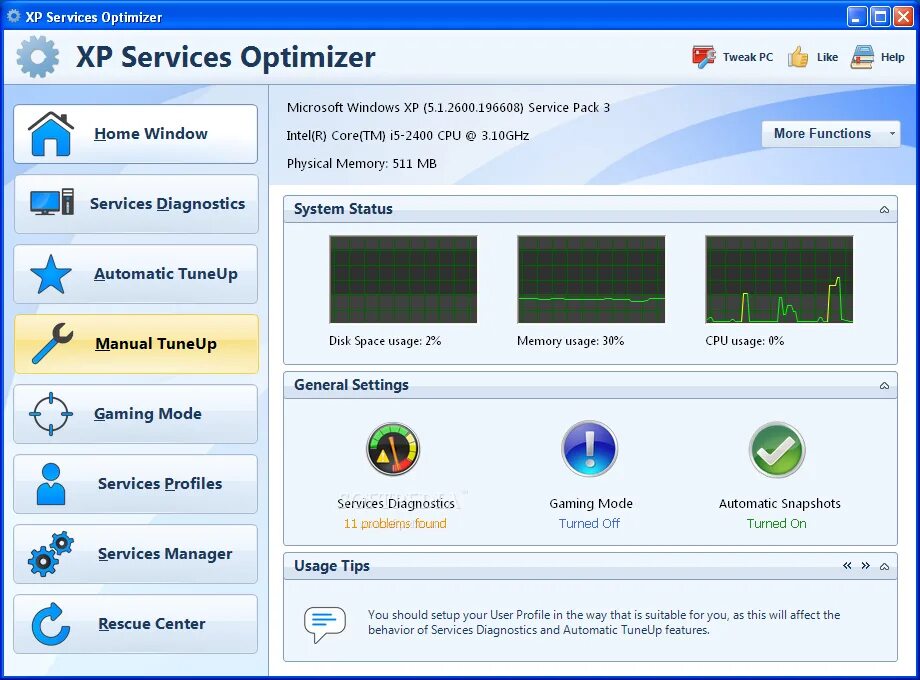Click the Automatic TuneUp star icon
This screenshot has height=680, width=920.
tap(51, 274)
